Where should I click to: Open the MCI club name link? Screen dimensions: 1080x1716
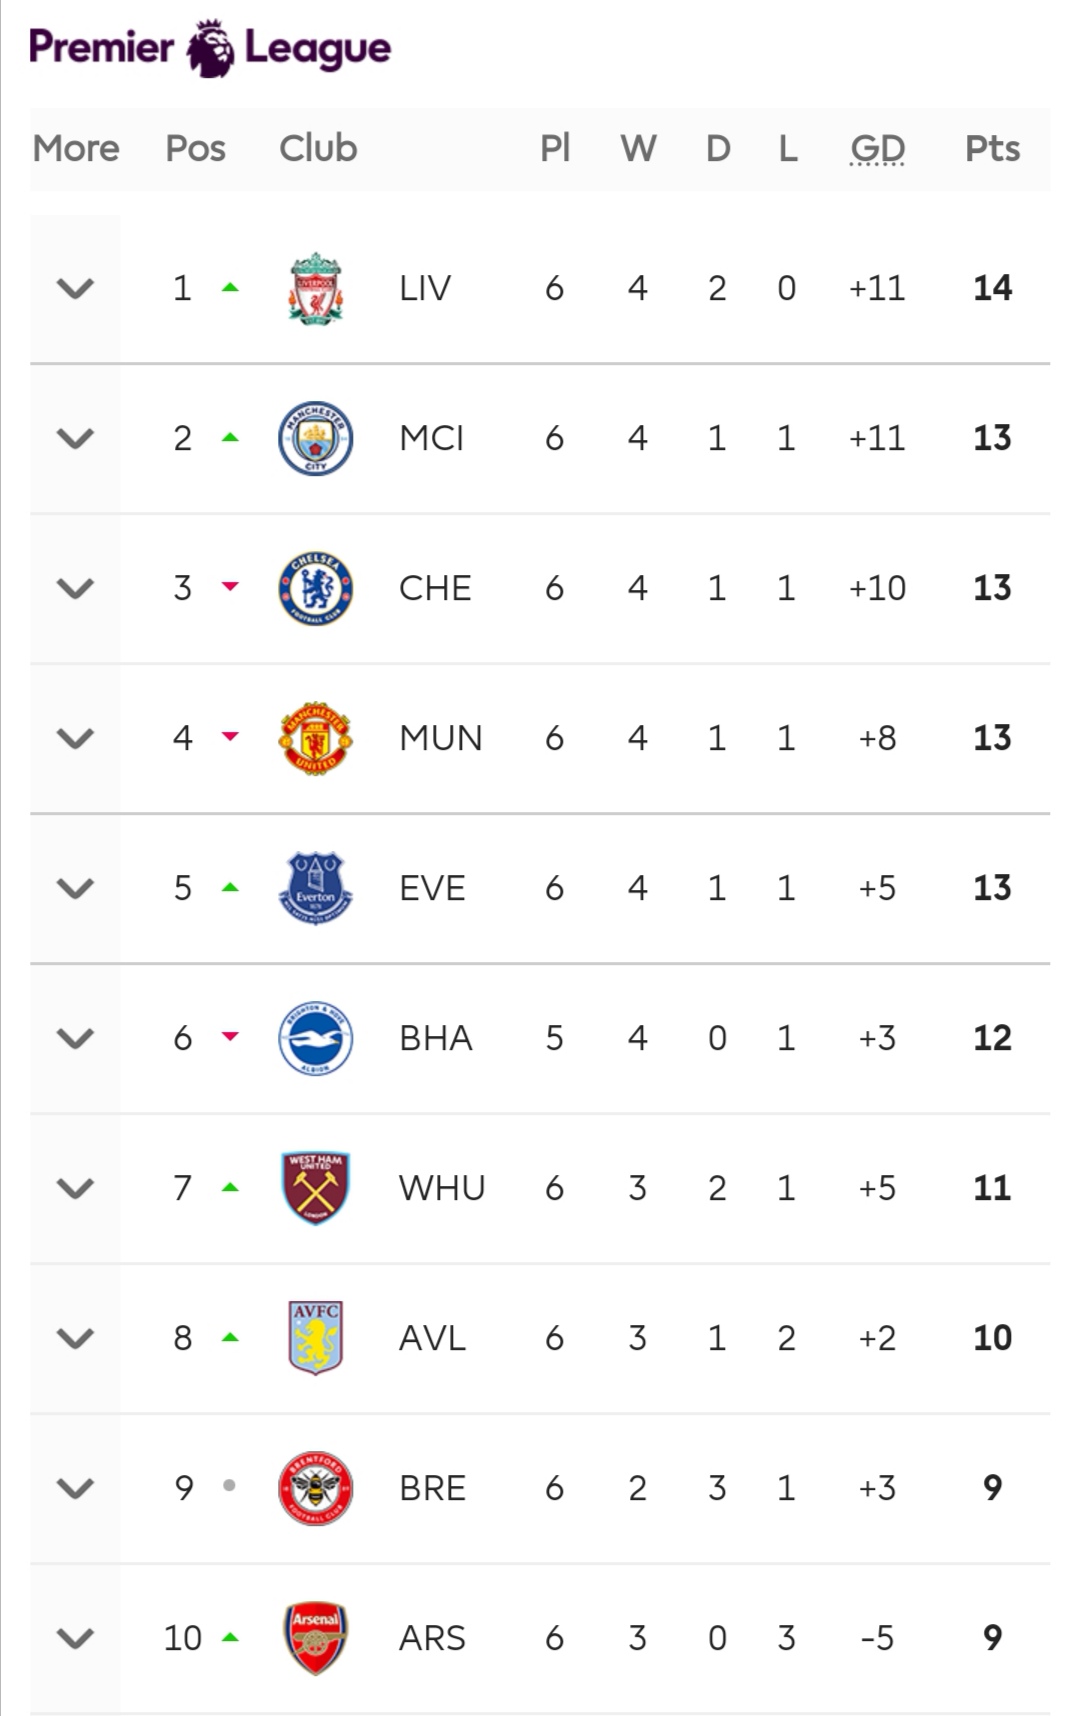tap(431, 438)
